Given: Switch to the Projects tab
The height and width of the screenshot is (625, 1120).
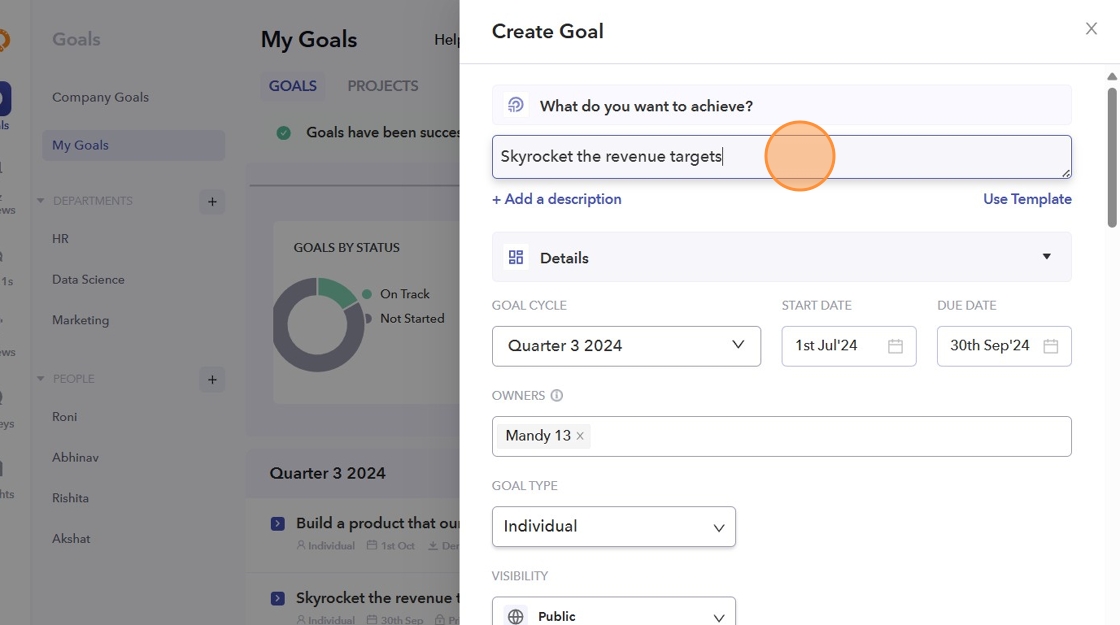Looking at the screenshot, I should tap(383, 86).
